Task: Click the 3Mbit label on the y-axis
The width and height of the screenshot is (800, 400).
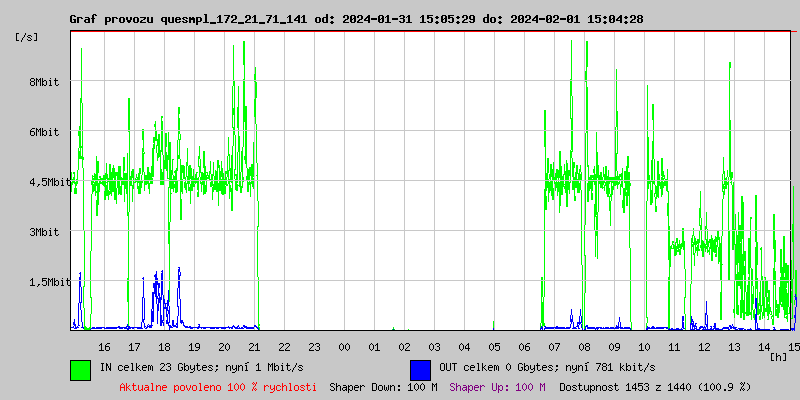Action: click(44, 232)
